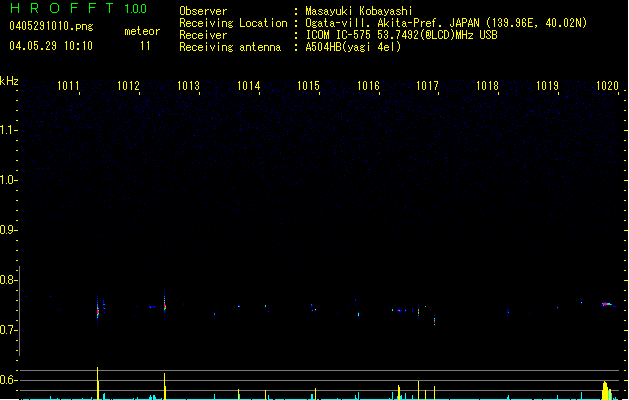Viewport: 629px width, 400px height.
Task: Click the 1014 time axis label
Action: click(249, 85)
